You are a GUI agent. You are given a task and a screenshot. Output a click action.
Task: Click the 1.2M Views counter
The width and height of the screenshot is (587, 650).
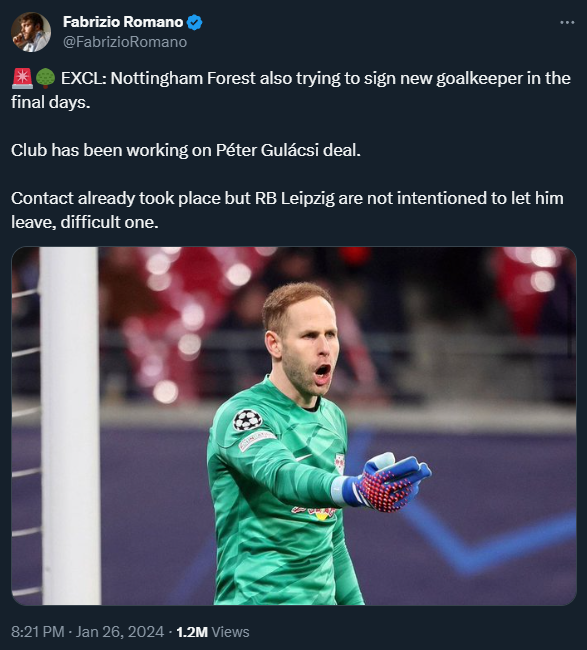(x=213, y=632)
